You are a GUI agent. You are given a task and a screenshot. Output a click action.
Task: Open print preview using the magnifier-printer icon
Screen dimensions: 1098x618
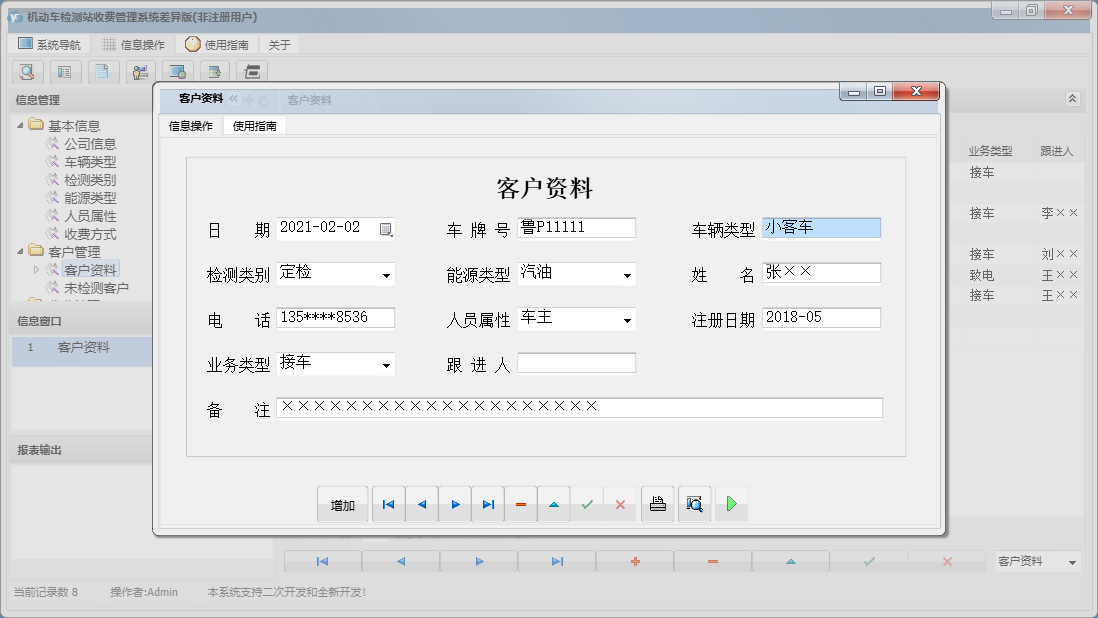pyautogui.click(x=694, y=503)
